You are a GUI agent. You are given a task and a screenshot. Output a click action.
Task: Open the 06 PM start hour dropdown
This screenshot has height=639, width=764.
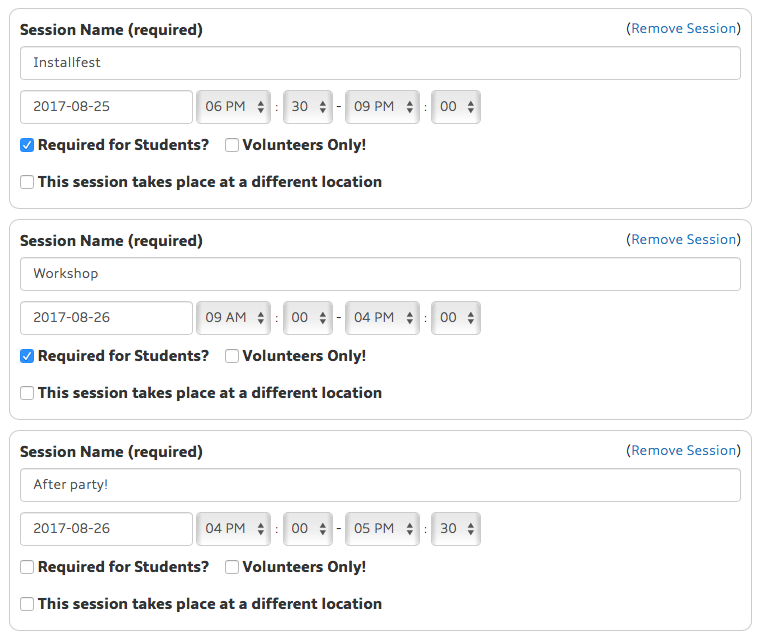(x=234, y=107)
